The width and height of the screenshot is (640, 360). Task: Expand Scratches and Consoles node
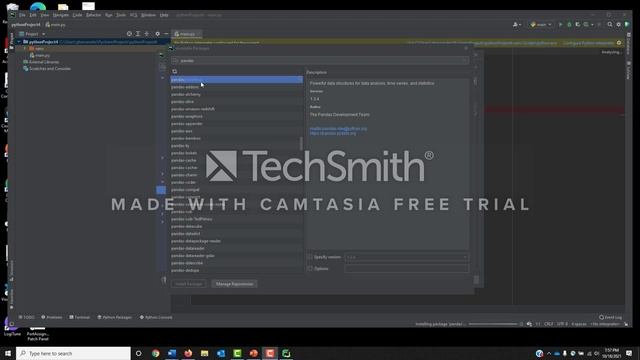pos(47,69)
